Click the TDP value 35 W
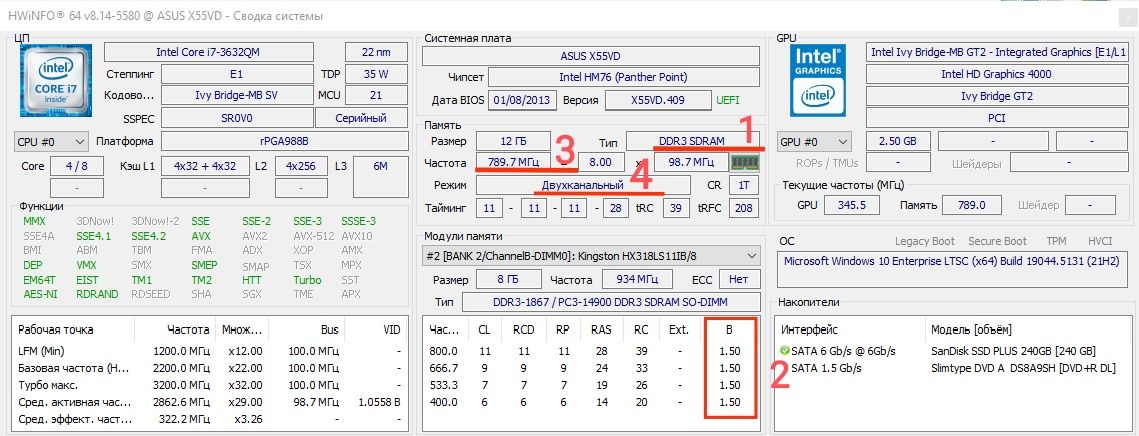 pos(376,74)
